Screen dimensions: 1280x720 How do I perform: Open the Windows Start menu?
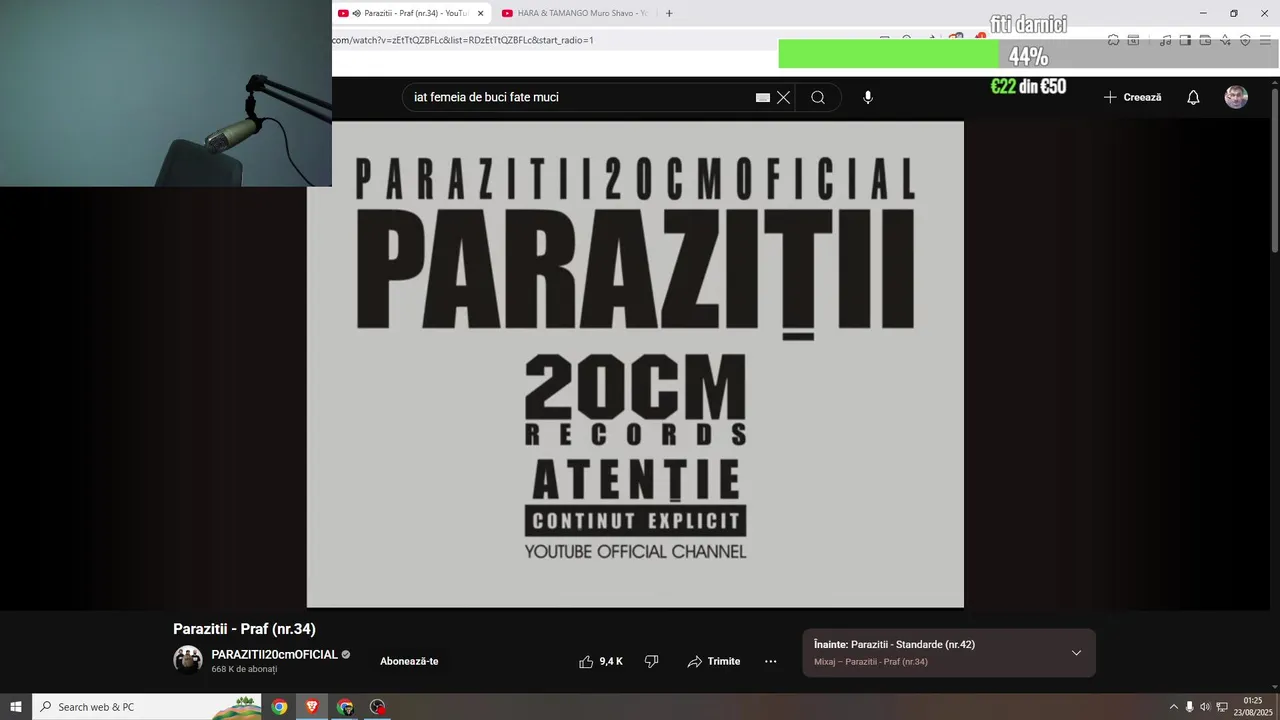tap(16, 707)
